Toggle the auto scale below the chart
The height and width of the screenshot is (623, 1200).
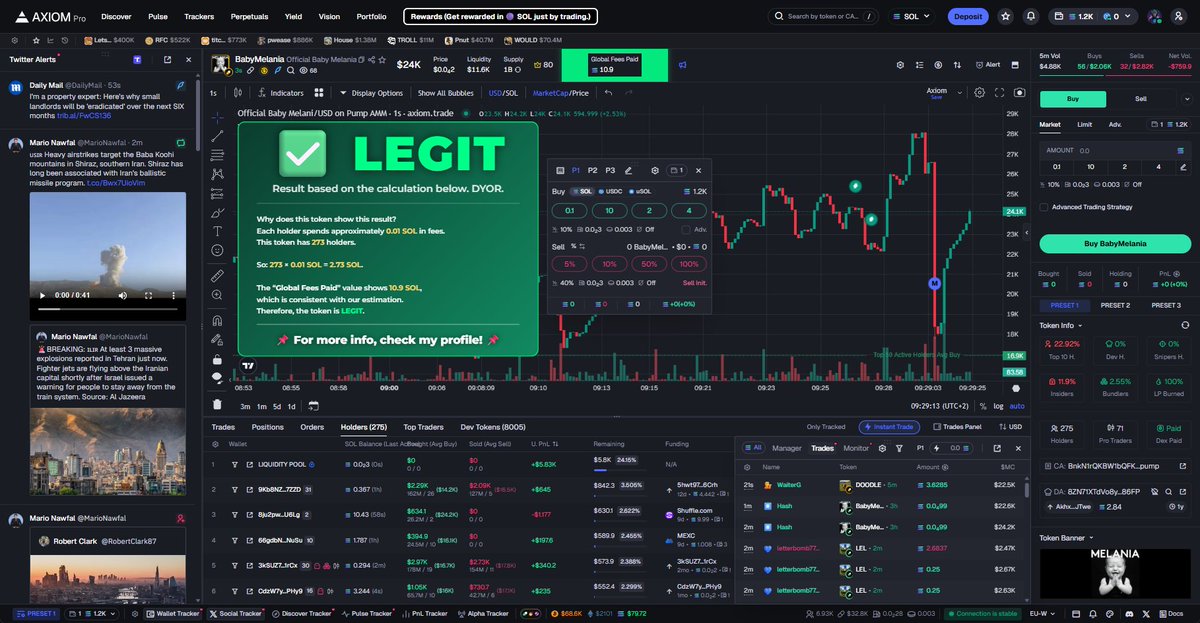click(x=1017, y=406)
